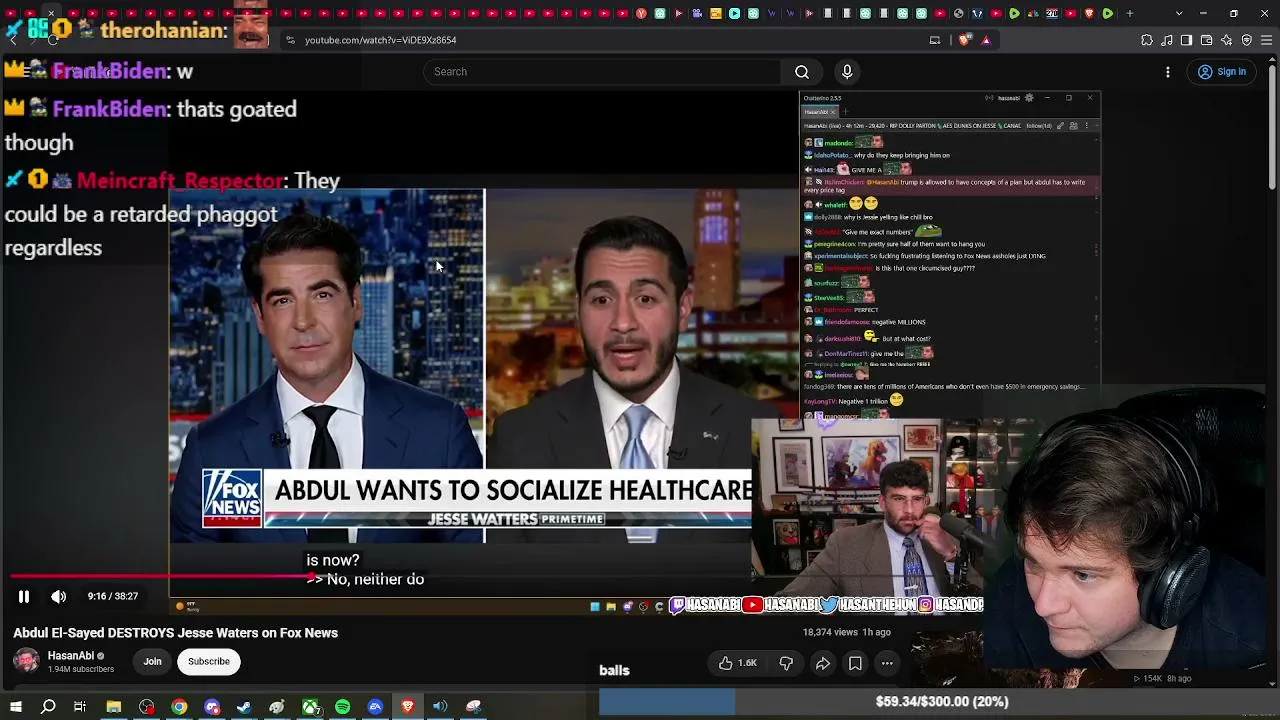Save the video with the bookmark icon

[855, 663]
